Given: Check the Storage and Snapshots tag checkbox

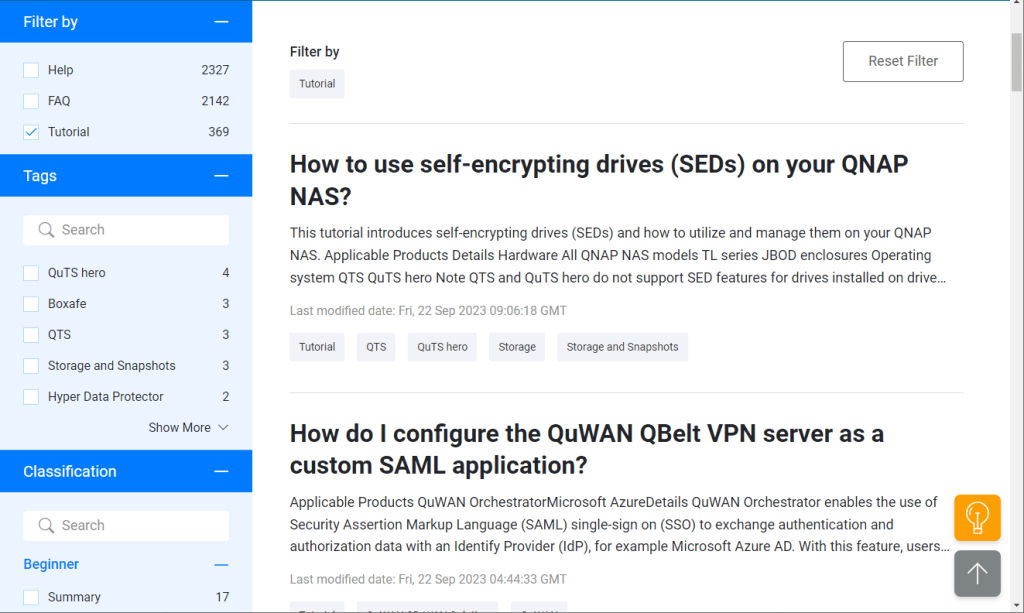Looking at the screenshot, I should coord(31,366).
